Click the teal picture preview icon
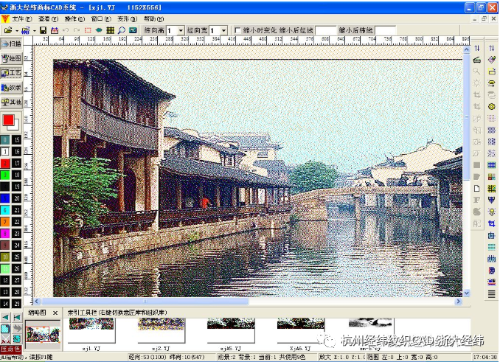 tap(133, 30)
